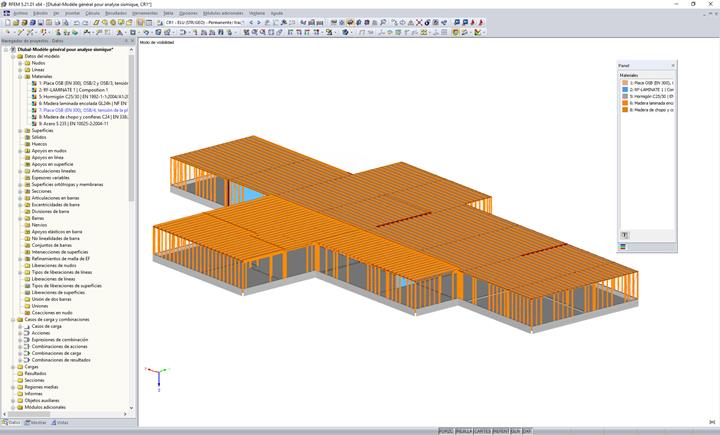Image resolution: width=720 pixels, height=435 pixels.
Task: Toggle the Table display toolbar button
Action: 148,23
